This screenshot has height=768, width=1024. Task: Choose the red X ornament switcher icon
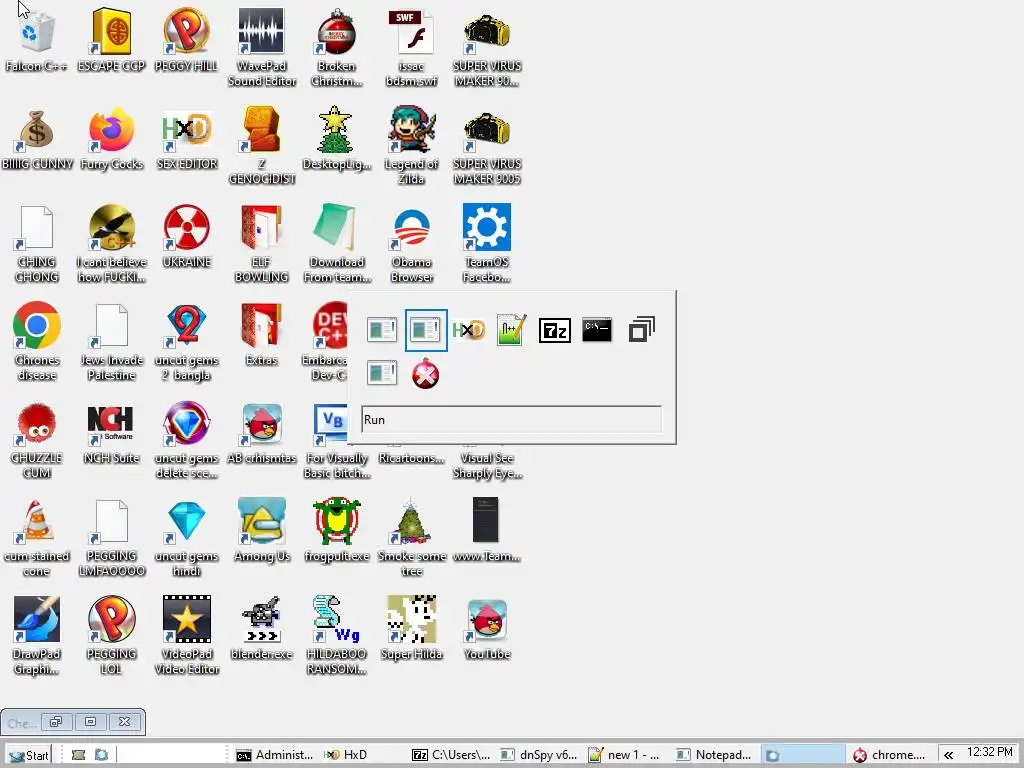click(x=426, y=374)
